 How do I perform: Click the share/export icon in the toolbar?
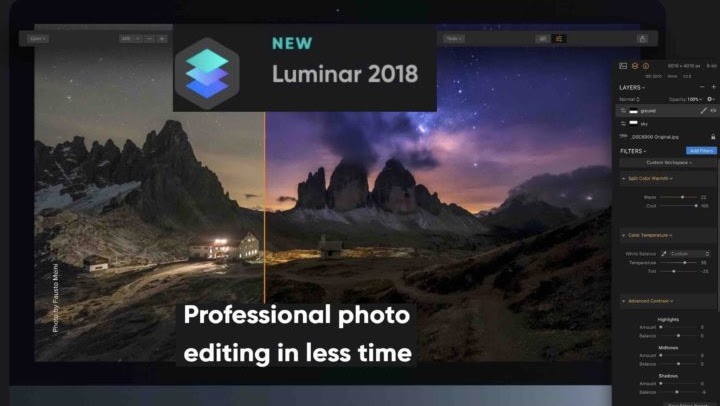[642, 39]
